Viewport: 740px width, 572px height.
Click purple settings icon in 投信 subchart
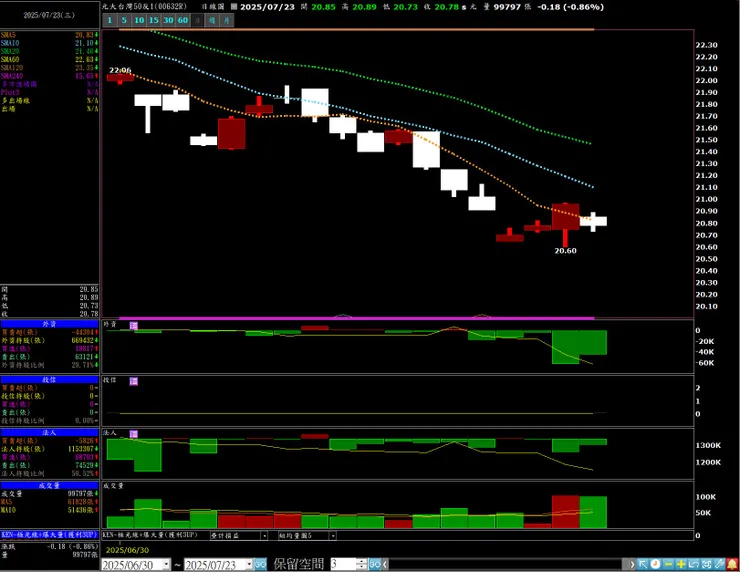[x=134, y=381]
